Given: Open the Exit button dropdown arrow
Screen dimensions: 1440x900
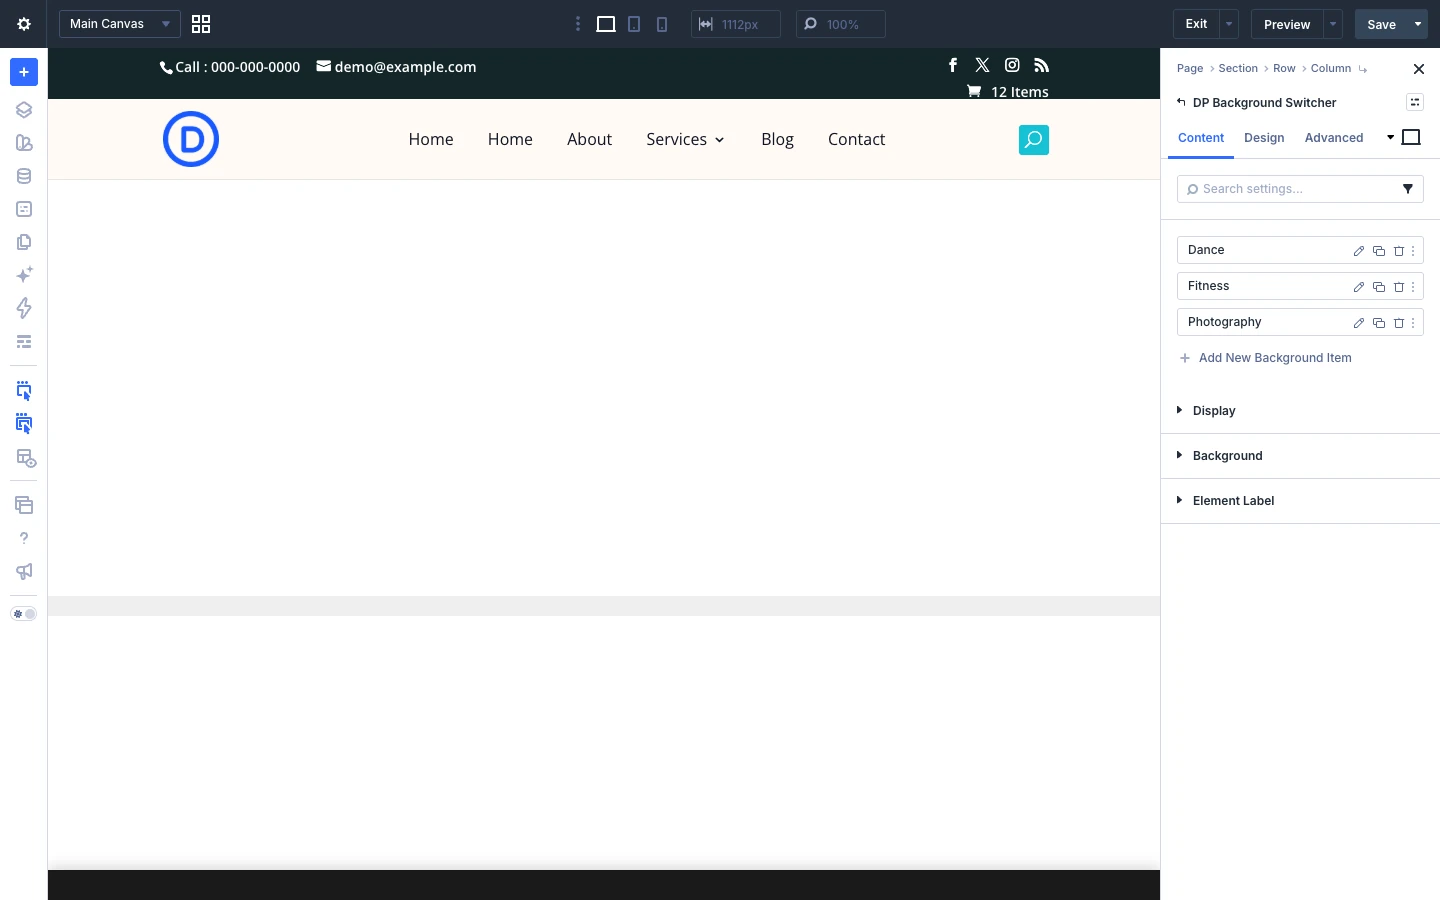Looking at the screenshot, I should (x=1229, y=24).
